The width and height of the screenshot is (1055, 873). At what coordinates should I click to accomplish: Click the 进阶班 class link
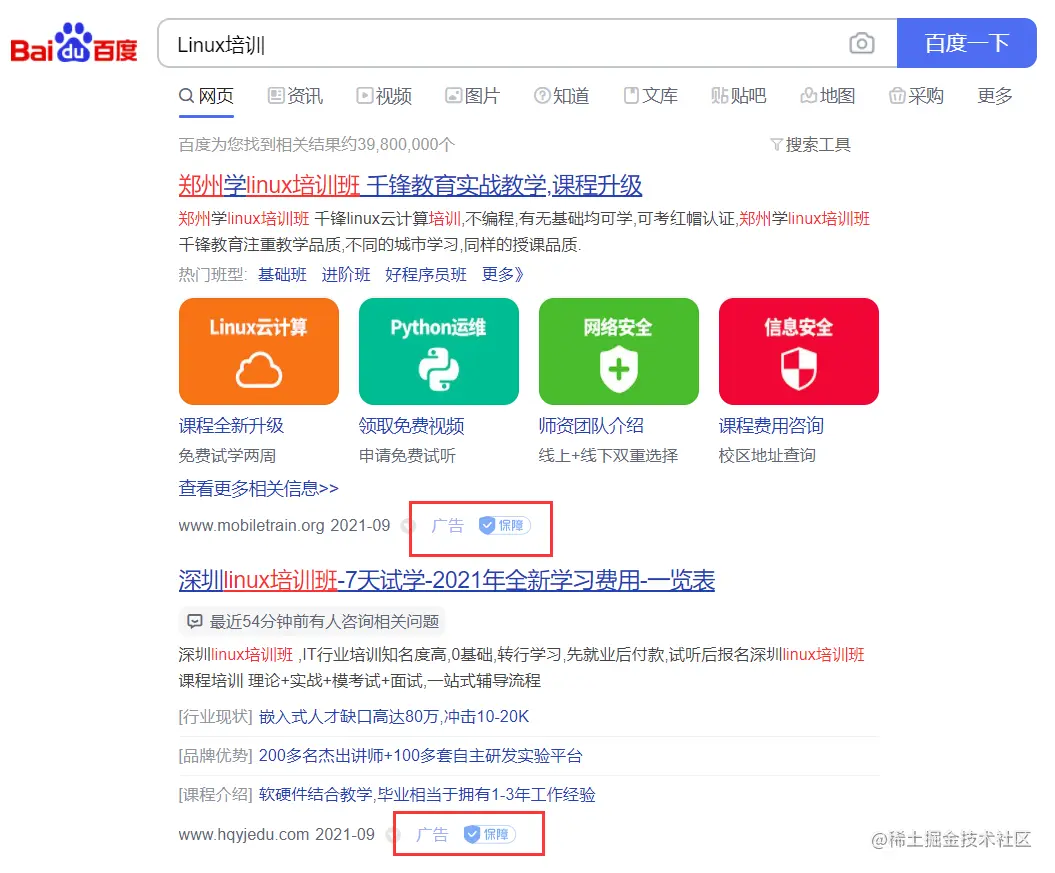point(346,274)
